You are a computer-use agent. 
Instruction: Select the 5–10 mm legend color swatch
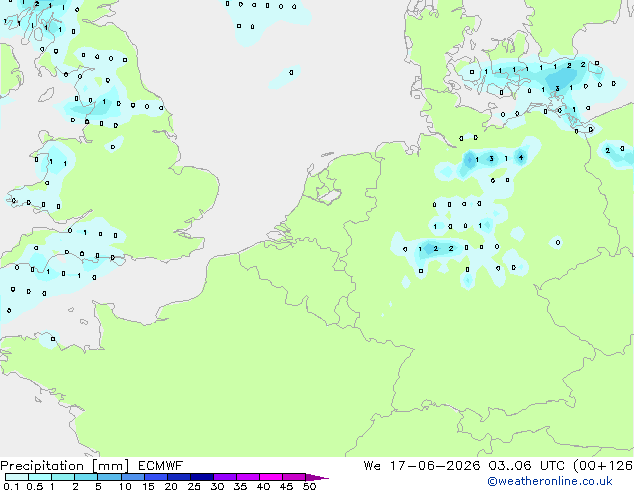coord(109,477)
